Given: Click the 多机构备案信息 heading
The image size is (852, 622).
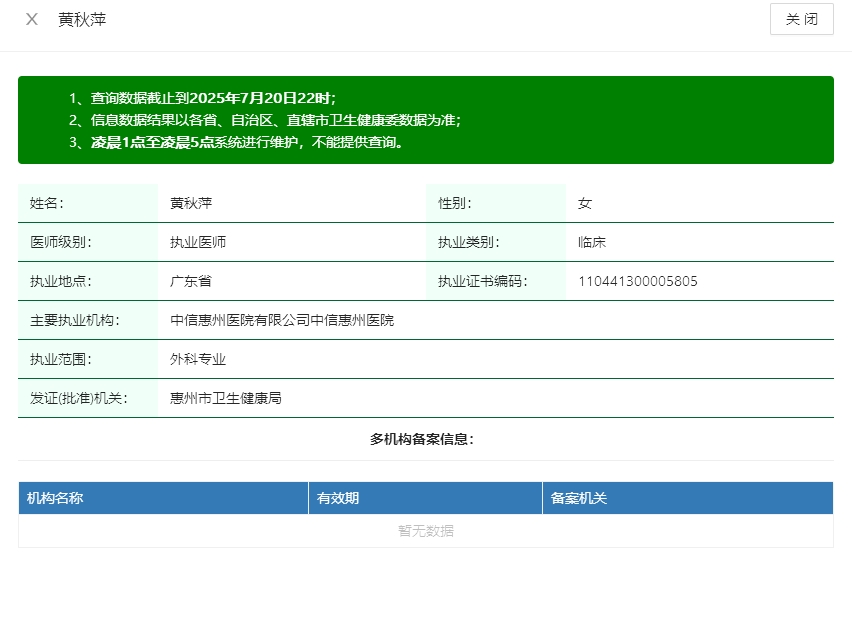Looking at the screenshot, I should pos(422,439).
